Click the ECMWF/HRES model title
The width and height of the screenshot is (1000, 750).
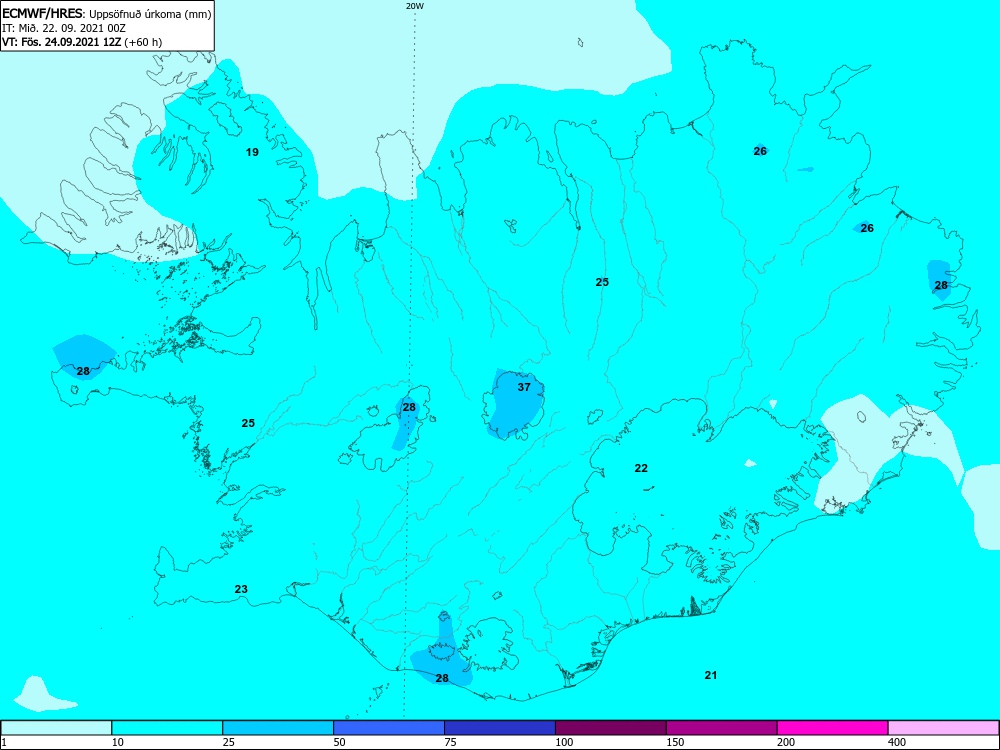click(43, 14)
